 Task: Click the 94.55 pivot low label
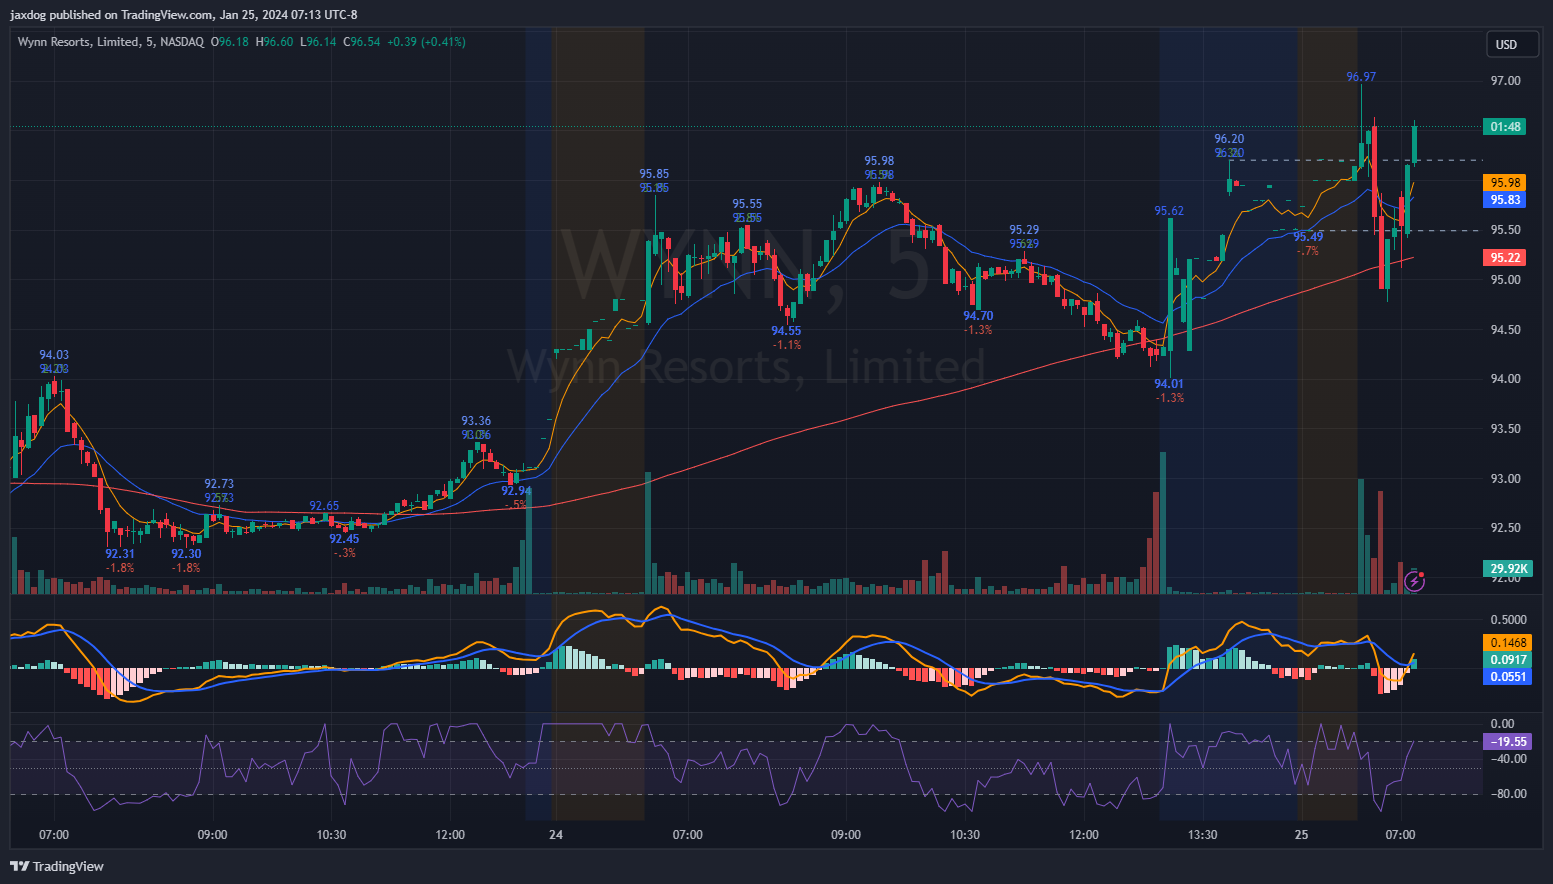click(786, 331)
